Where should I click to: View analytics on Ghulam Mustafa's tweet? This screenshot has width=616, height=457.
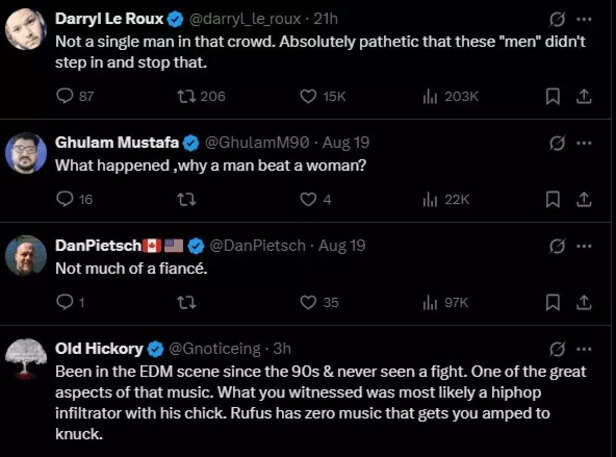431,199
